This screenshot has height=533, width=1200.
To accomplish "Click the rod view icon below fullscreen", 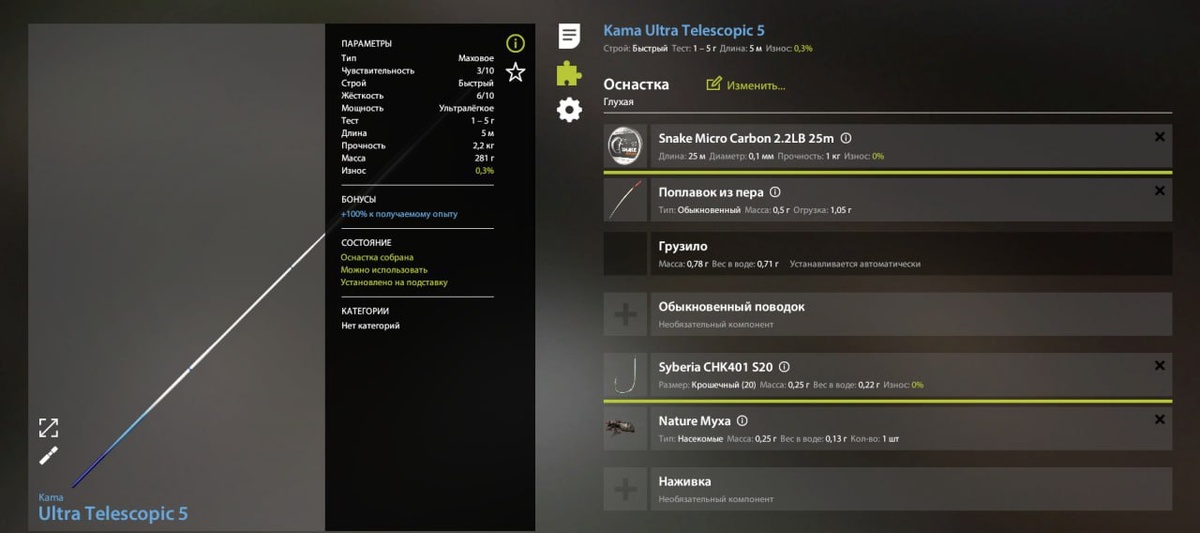I will (48, 456).
